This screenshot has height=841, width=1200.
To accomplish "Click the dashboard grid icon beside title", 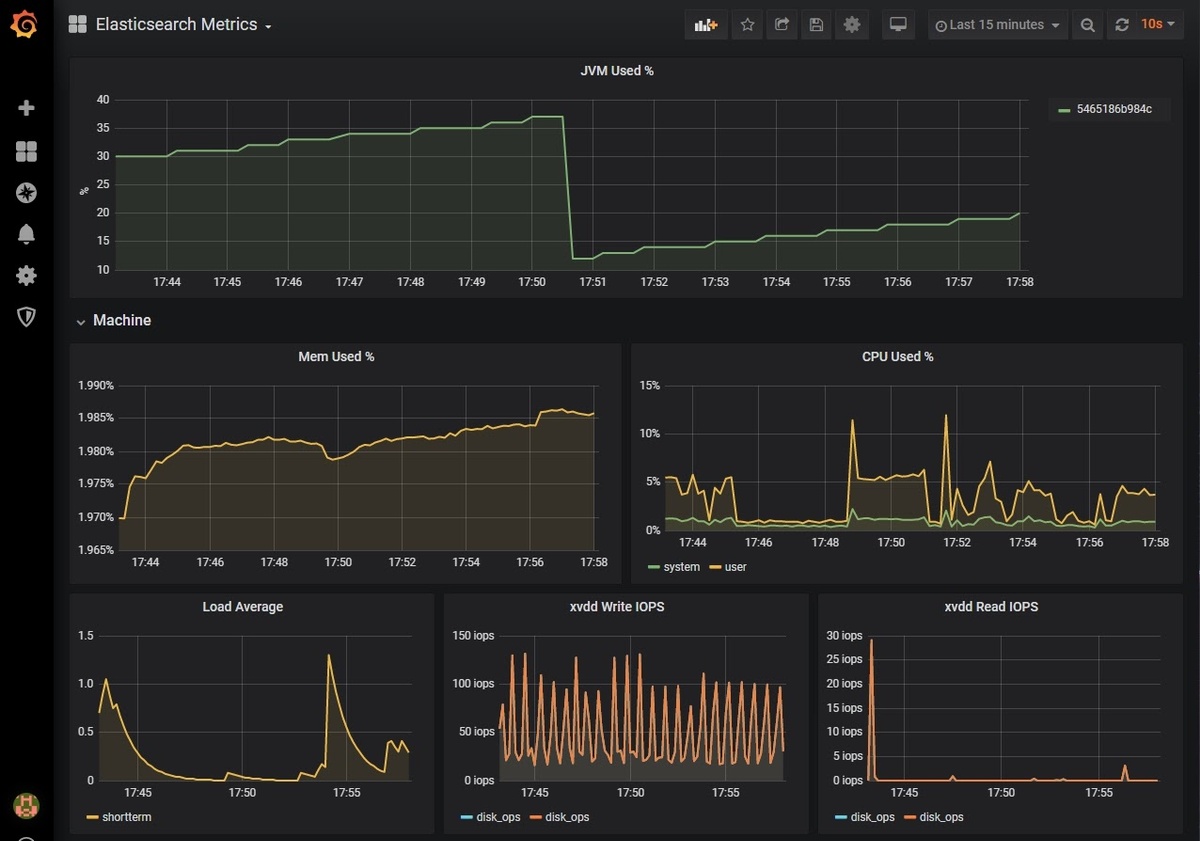I will 77,25.
